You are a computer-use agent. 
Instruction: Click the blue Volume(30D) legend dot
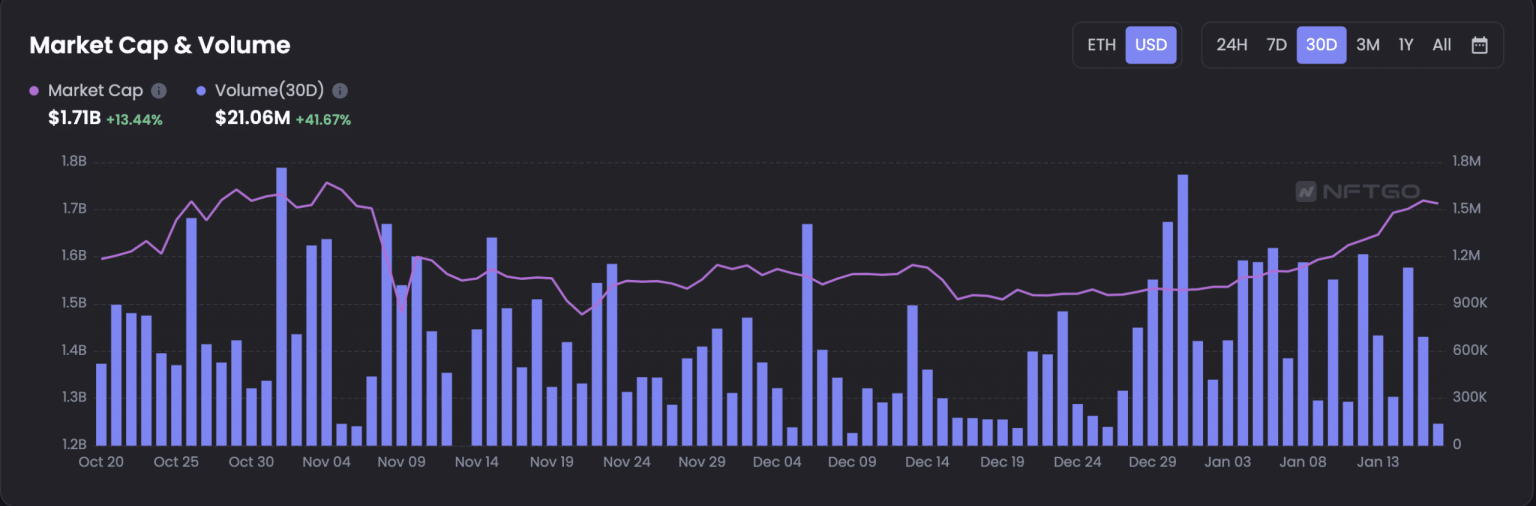pyautogui.click(x=202, y=91)
